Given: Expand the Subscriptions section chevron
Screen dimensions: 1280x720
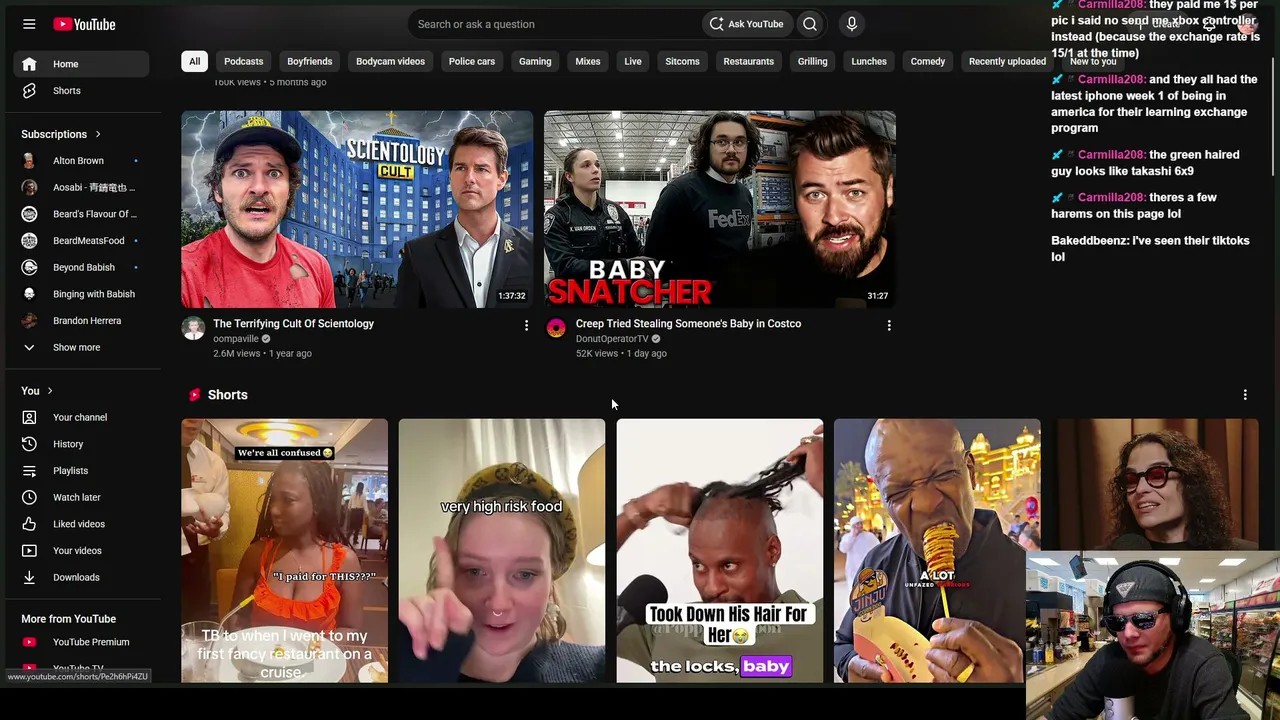Looking at the screenshot, I should [98, 134].
